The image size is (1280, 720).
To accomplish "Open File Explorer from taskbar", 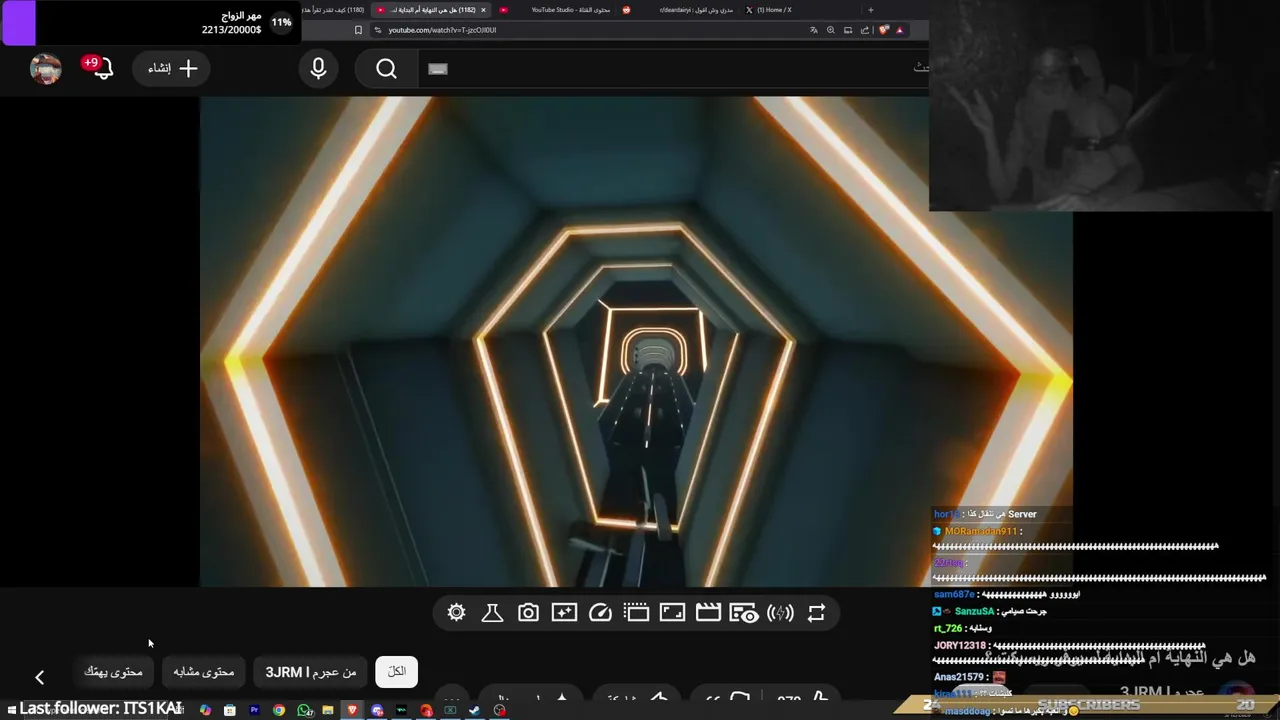I will click(x=328, y=710).
